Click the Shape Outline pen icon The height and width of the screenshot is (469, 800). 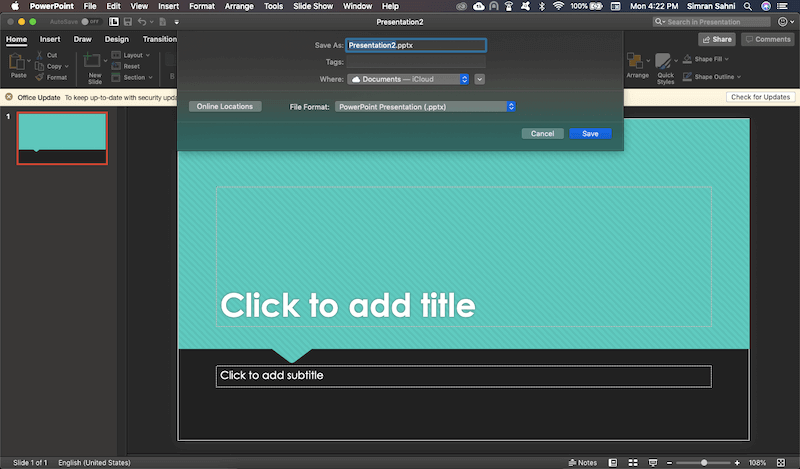687,77
